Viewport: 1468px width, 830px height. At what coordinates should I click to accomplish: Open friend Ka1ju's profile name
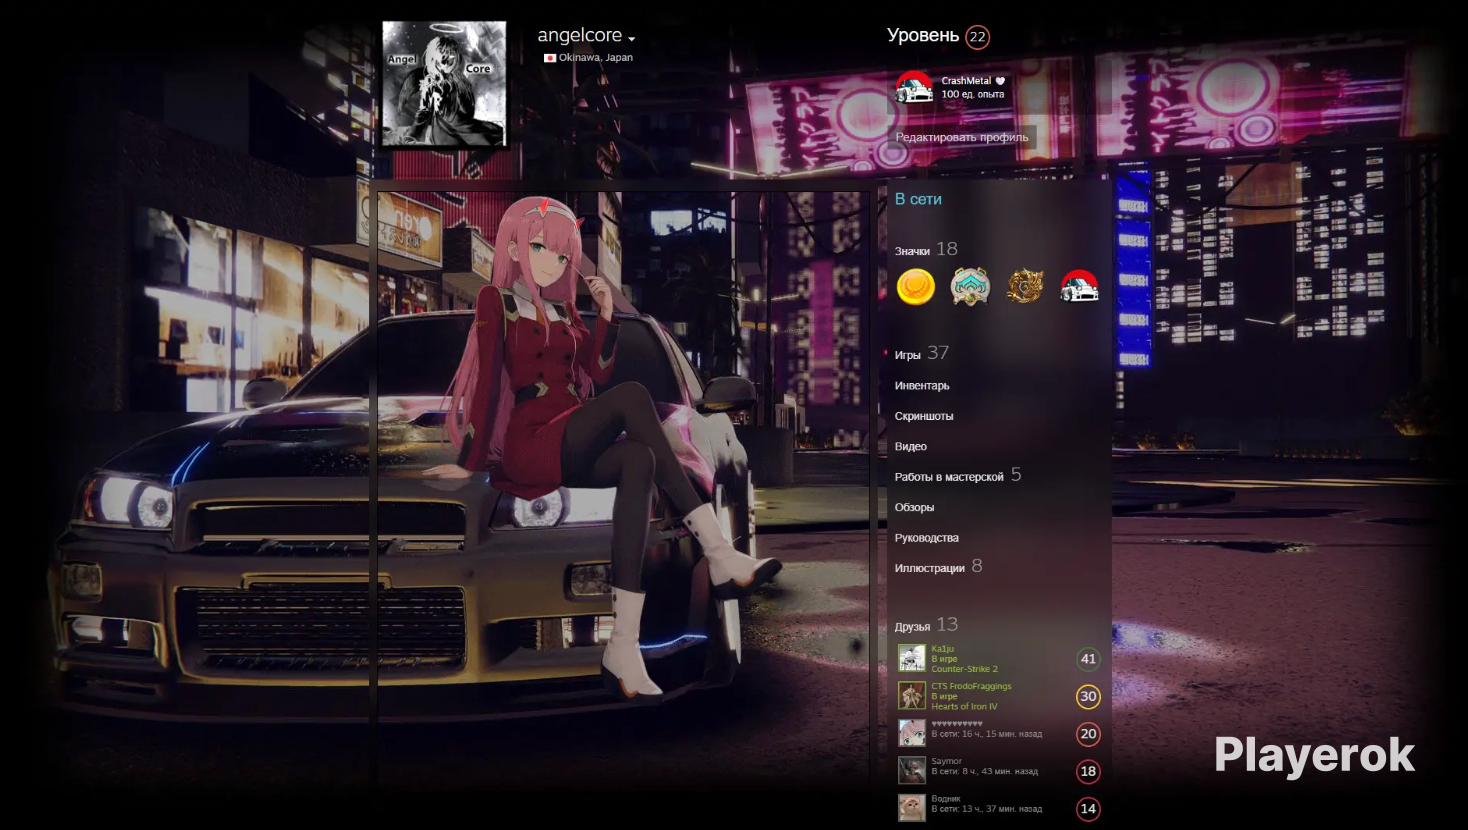coord(943,649)
